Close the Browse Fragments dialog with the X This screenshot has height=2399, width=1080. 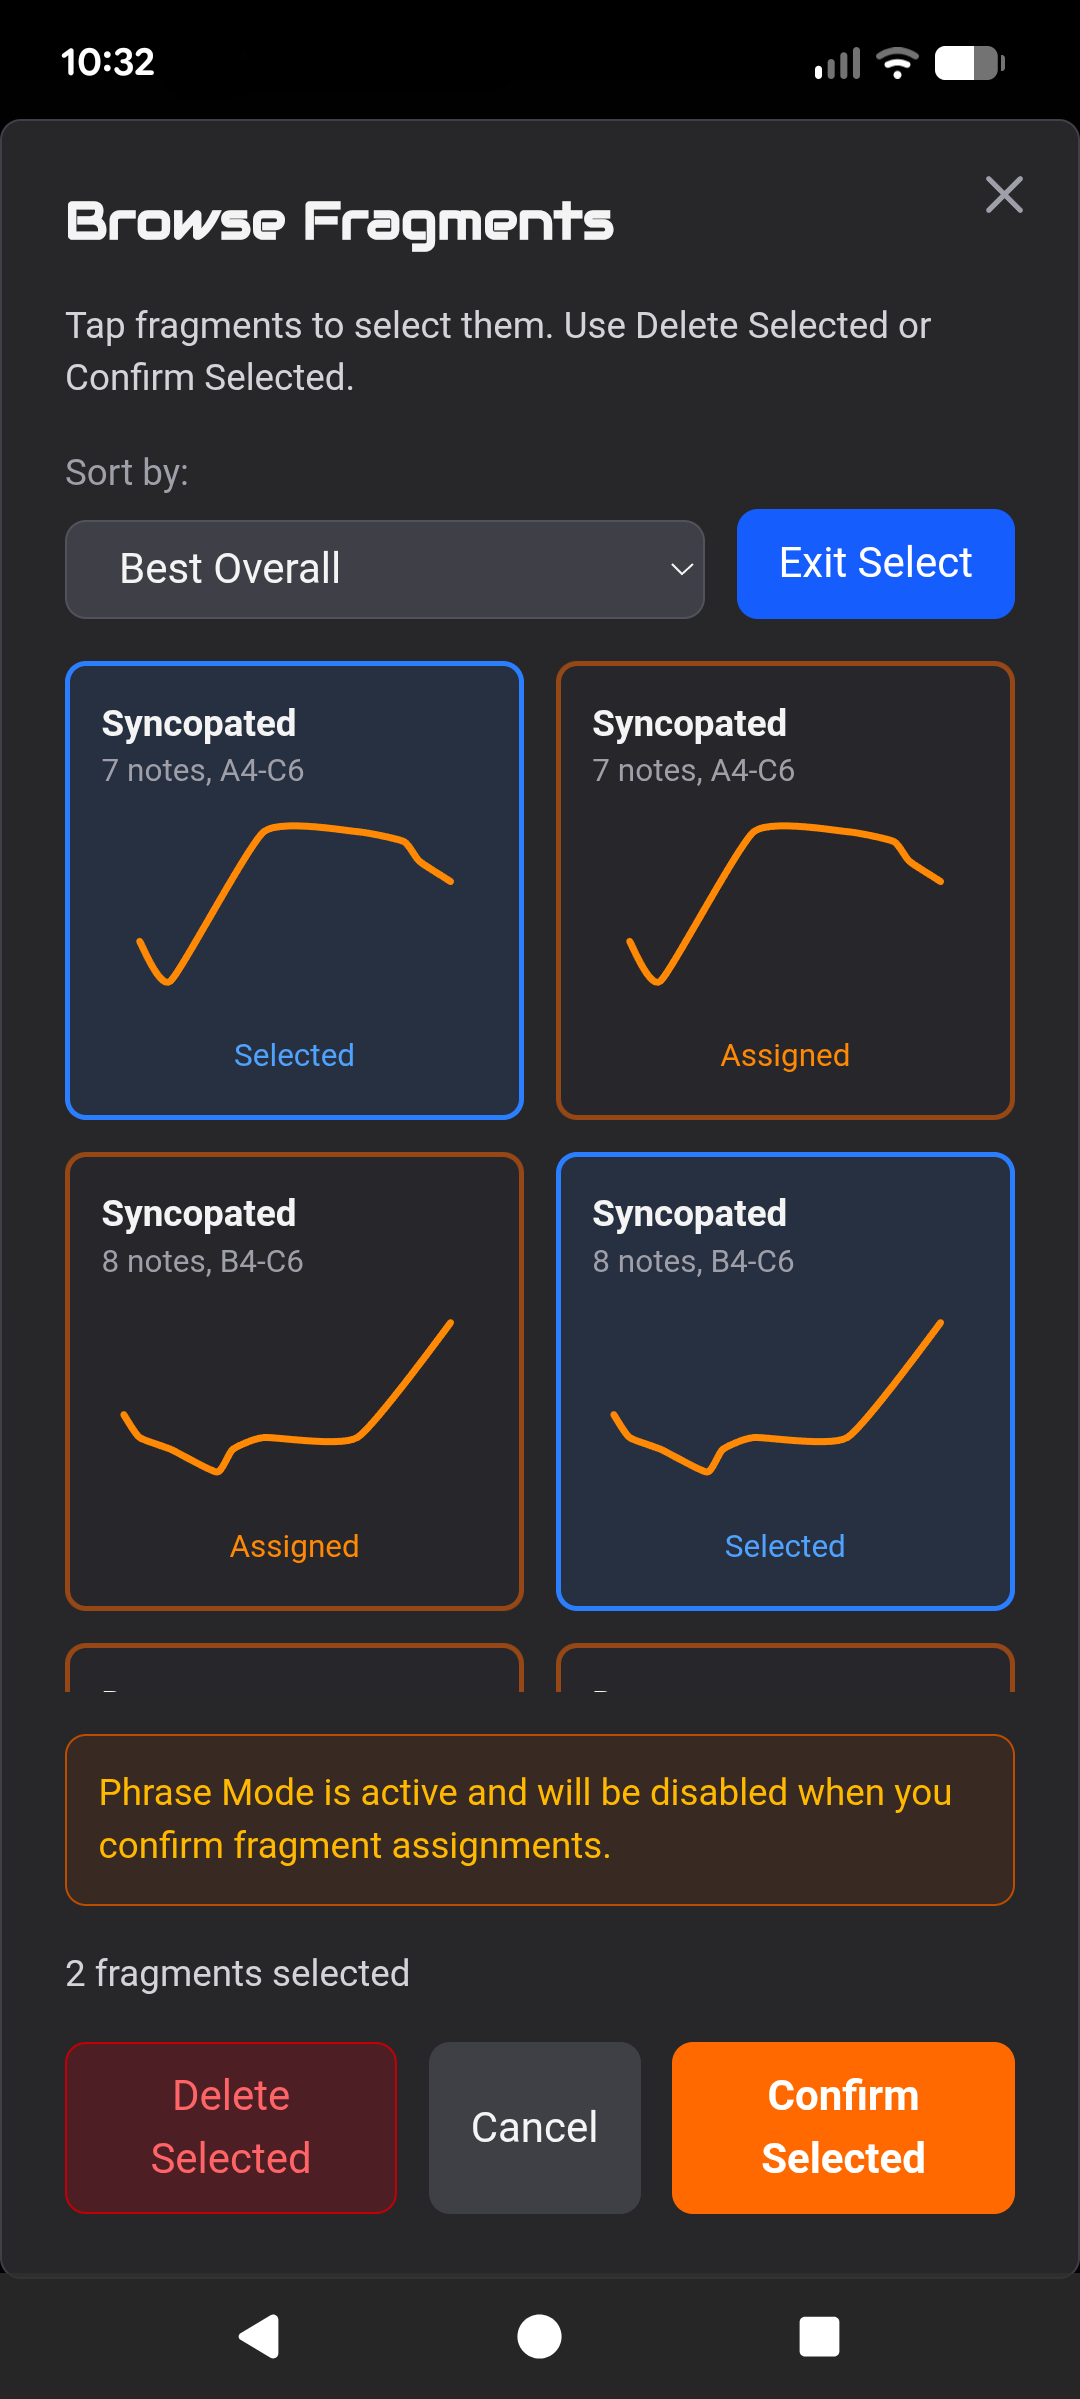(1003, 195)
